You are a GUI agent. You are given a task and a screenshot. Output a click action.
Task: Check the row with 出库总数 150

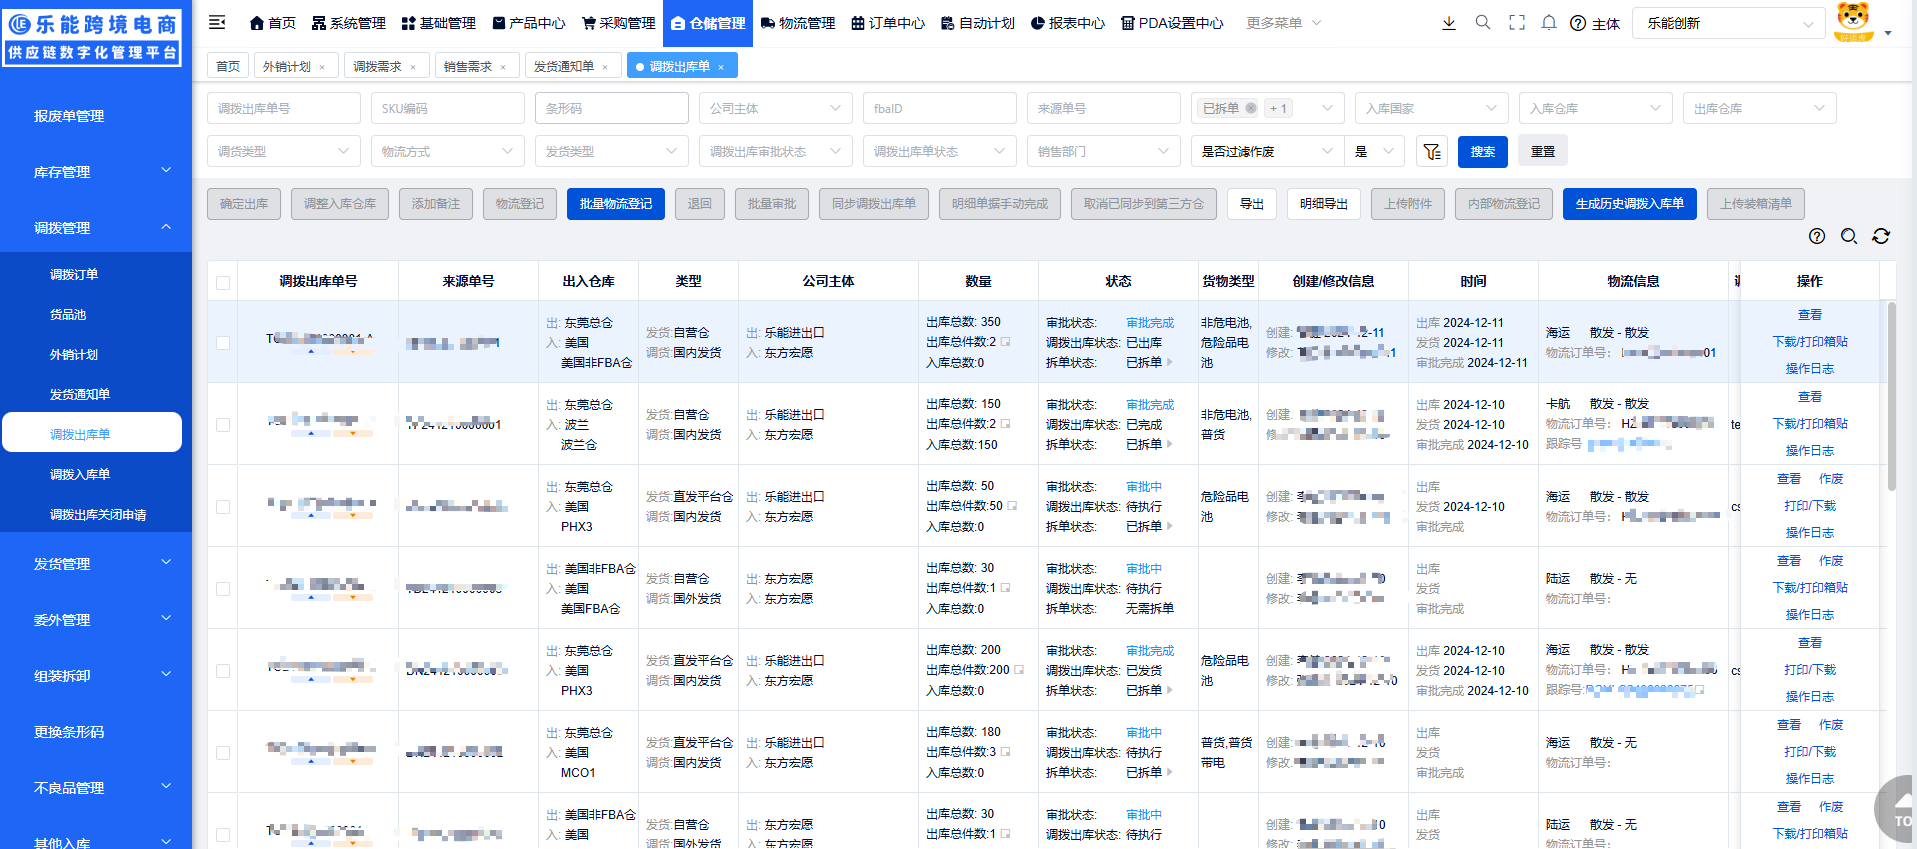223,425
